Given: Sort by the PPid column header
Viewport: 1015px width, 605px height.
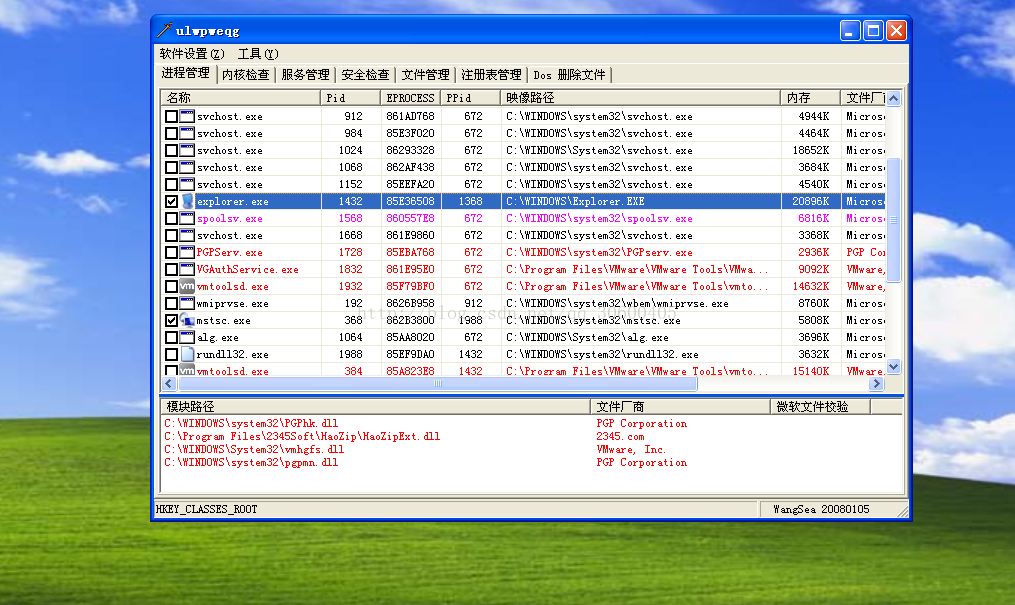Looking at the screenshot, I should point(470,98).
